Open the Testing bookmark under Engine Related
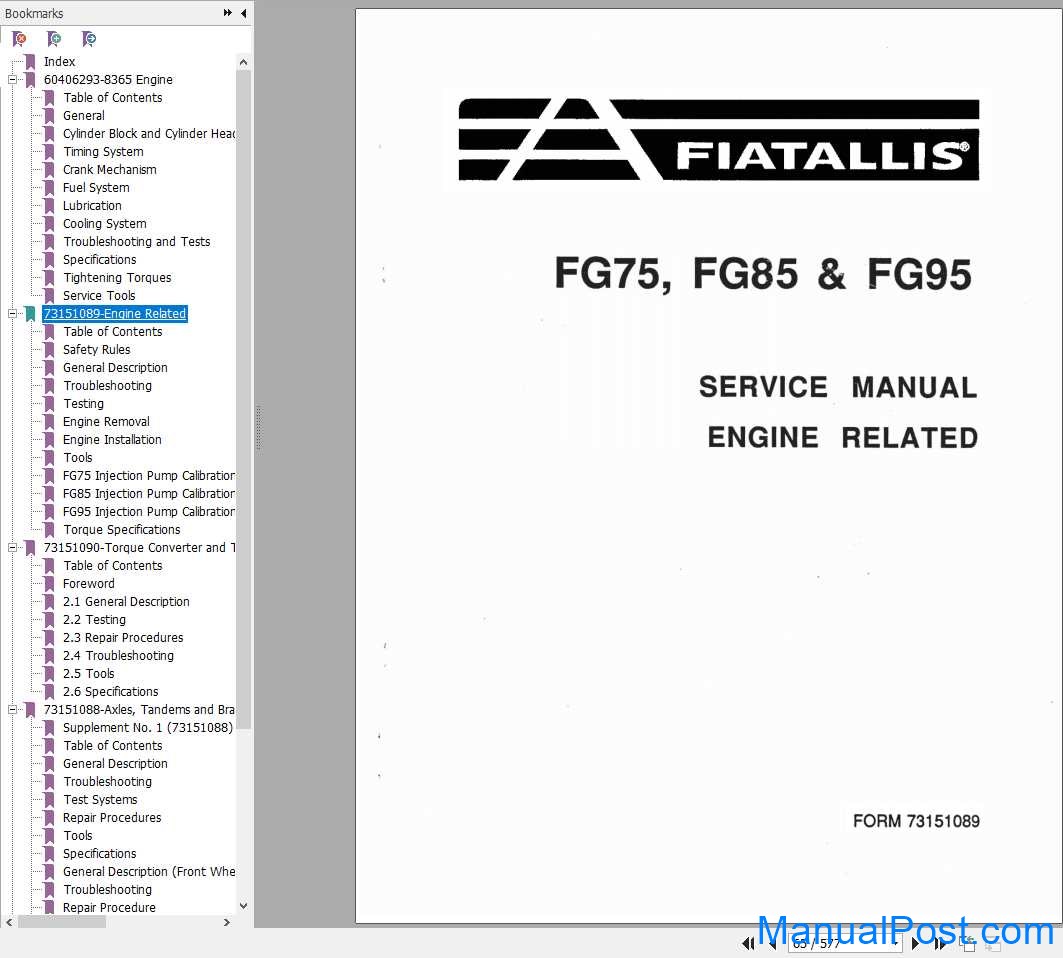1063x958 pixels. (x=83, y=403)
